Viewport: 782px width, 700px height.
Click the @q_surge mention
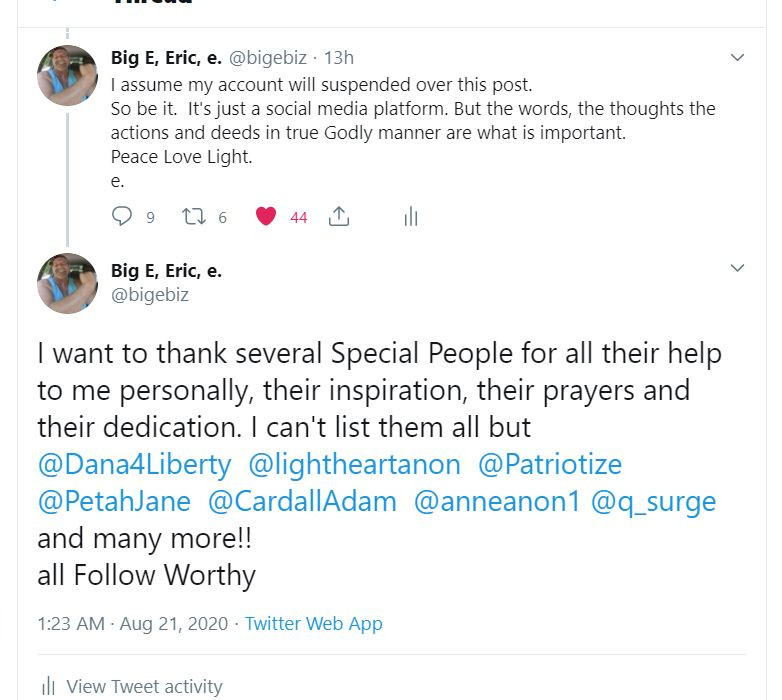coord(654,501)
